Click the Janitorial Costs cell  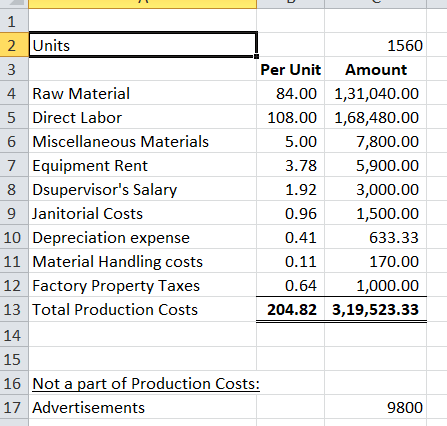(143, 213)
